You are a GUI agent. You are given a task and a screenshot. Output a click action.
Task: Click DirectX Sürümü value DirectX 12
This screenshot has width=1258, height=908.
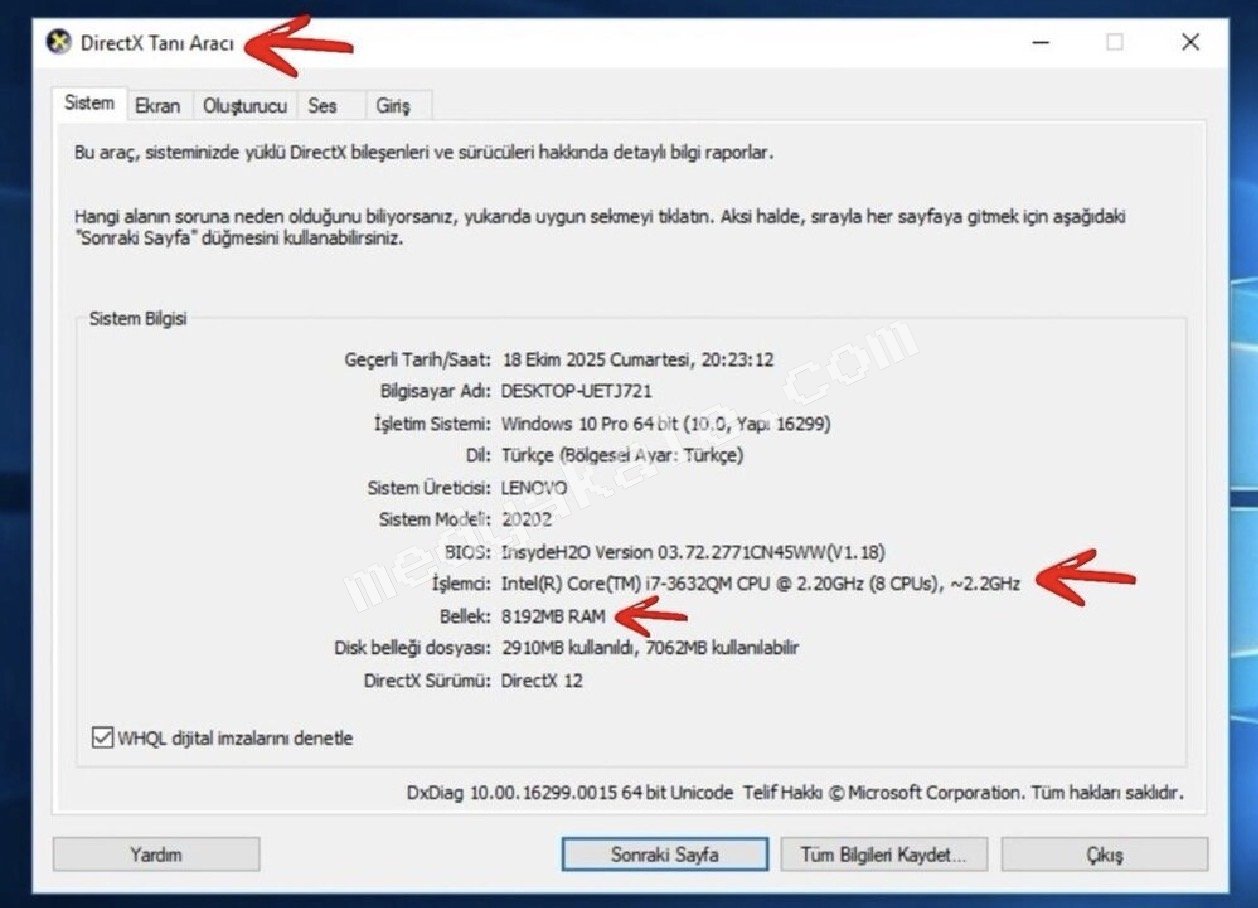[x=541, y=681]
